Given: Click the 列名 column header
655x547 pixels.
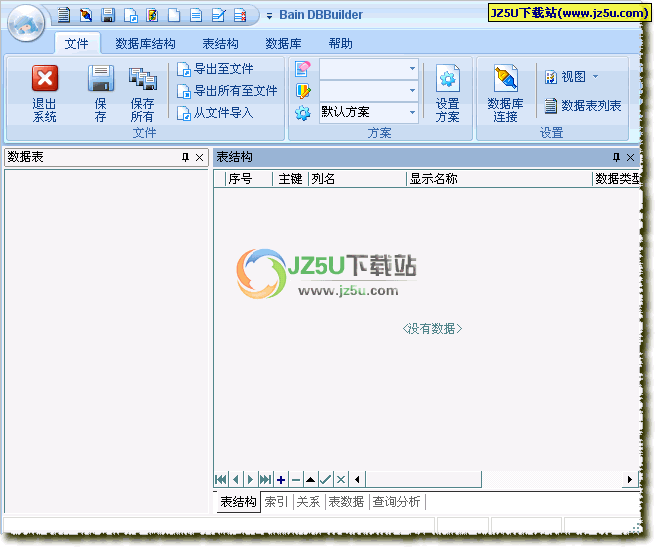Looking at the screenshot, I should tap(358, 179).
